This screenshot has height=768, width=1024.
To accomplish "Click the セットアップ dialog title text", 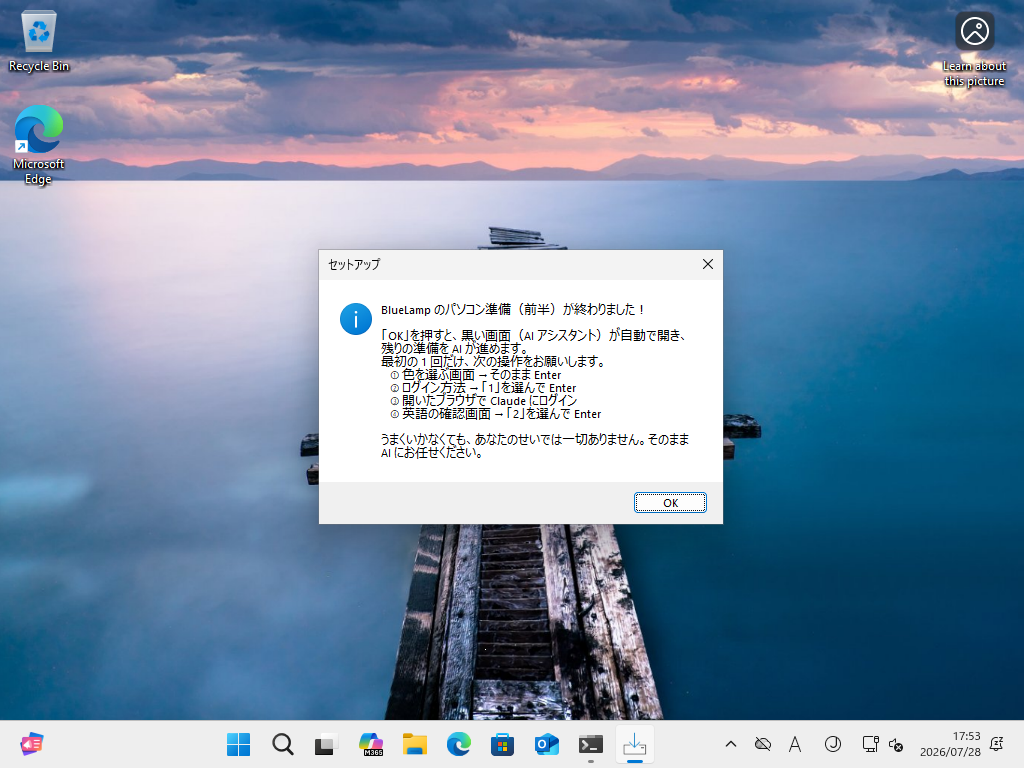I will pyautogui.click(x=354, y=264).
